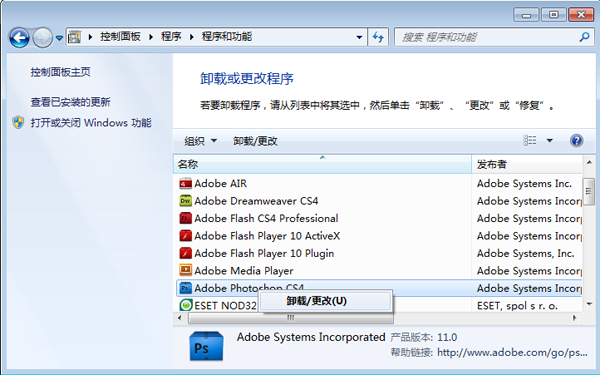Click the horizontal scrollbar thumb in list
The image size is (600, 375).
click(291, 318)
